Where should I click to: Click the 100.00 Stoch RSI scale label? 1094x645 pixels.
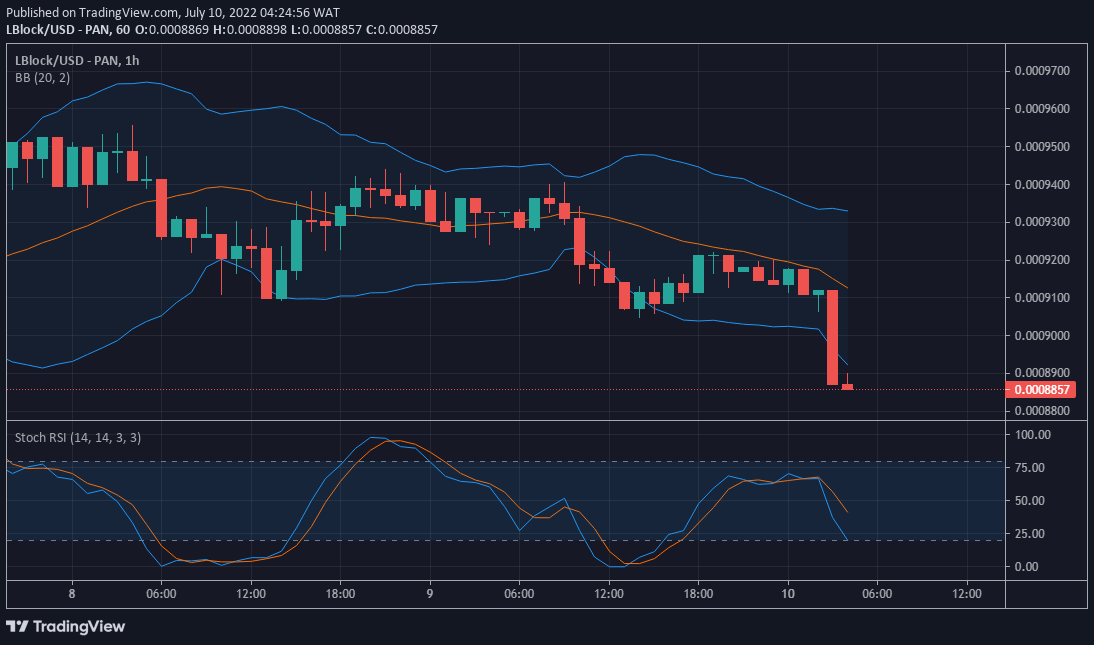(1033, 434)
